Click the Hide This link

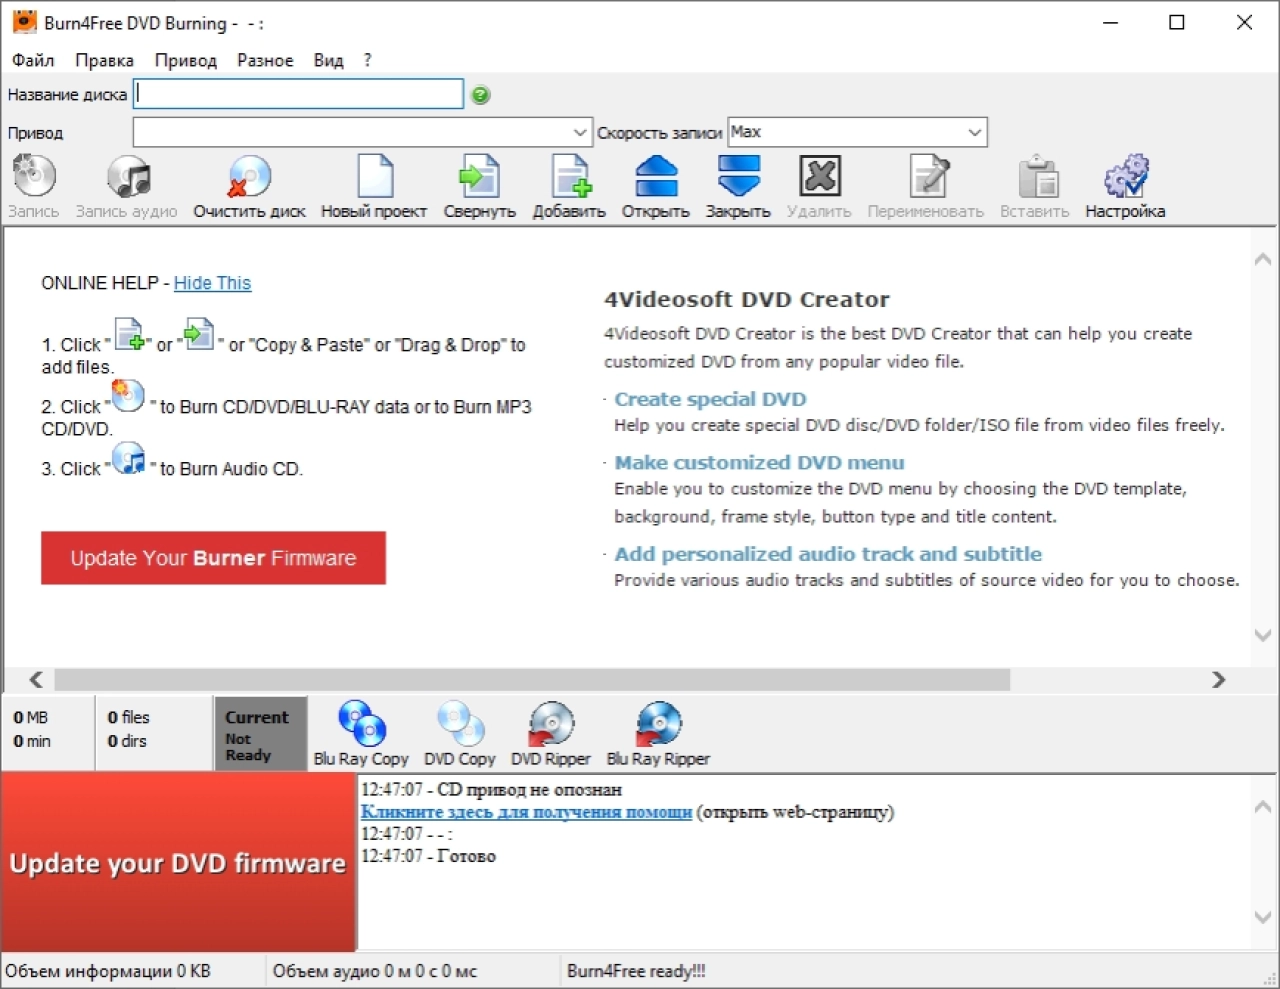pos(212,283)
